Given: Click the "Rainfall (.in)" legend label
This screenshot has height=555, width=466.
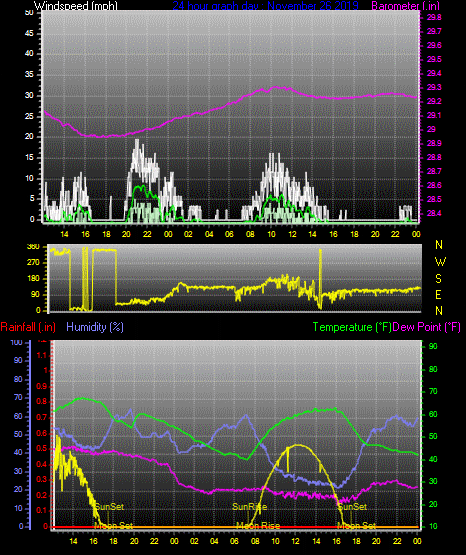Looking at the screenshot, I should click(28, 327).
